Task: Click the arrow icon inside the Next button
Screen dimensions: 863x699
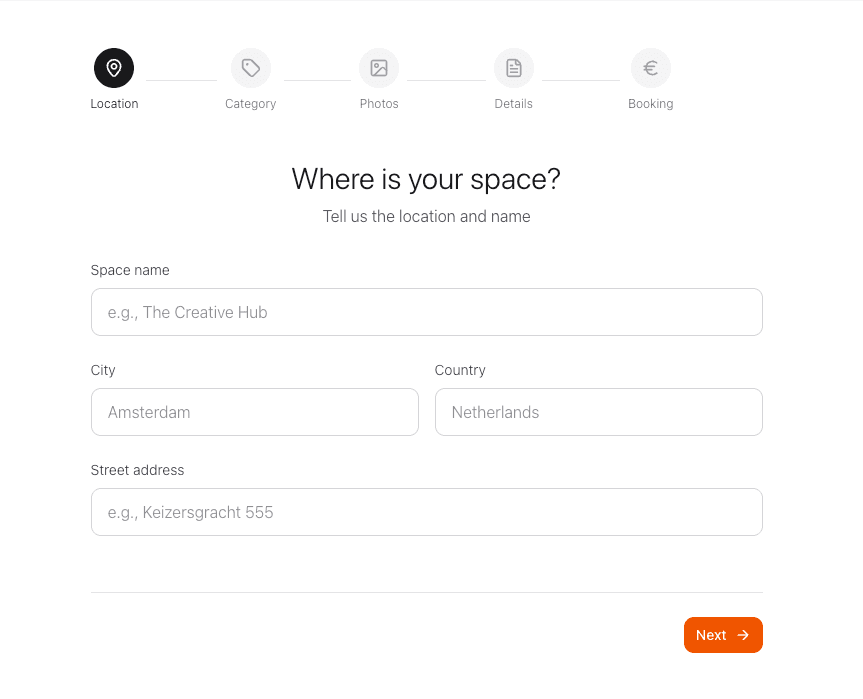Action: pyautogui.click(x=741, y=635)
